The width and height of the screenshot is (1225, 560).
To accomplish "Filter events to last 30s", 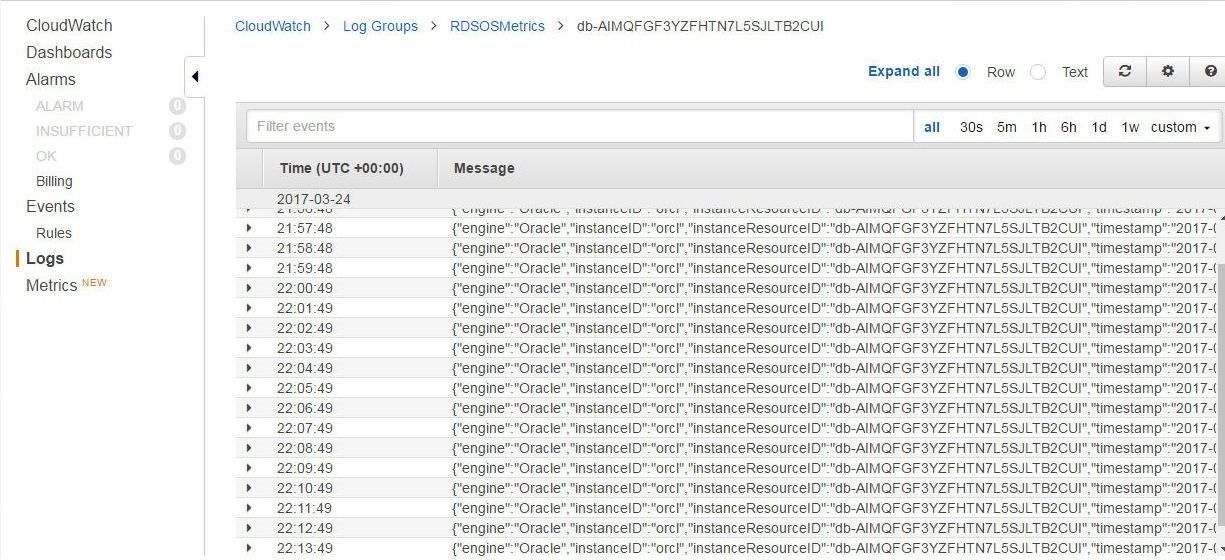I will (971, 127).
